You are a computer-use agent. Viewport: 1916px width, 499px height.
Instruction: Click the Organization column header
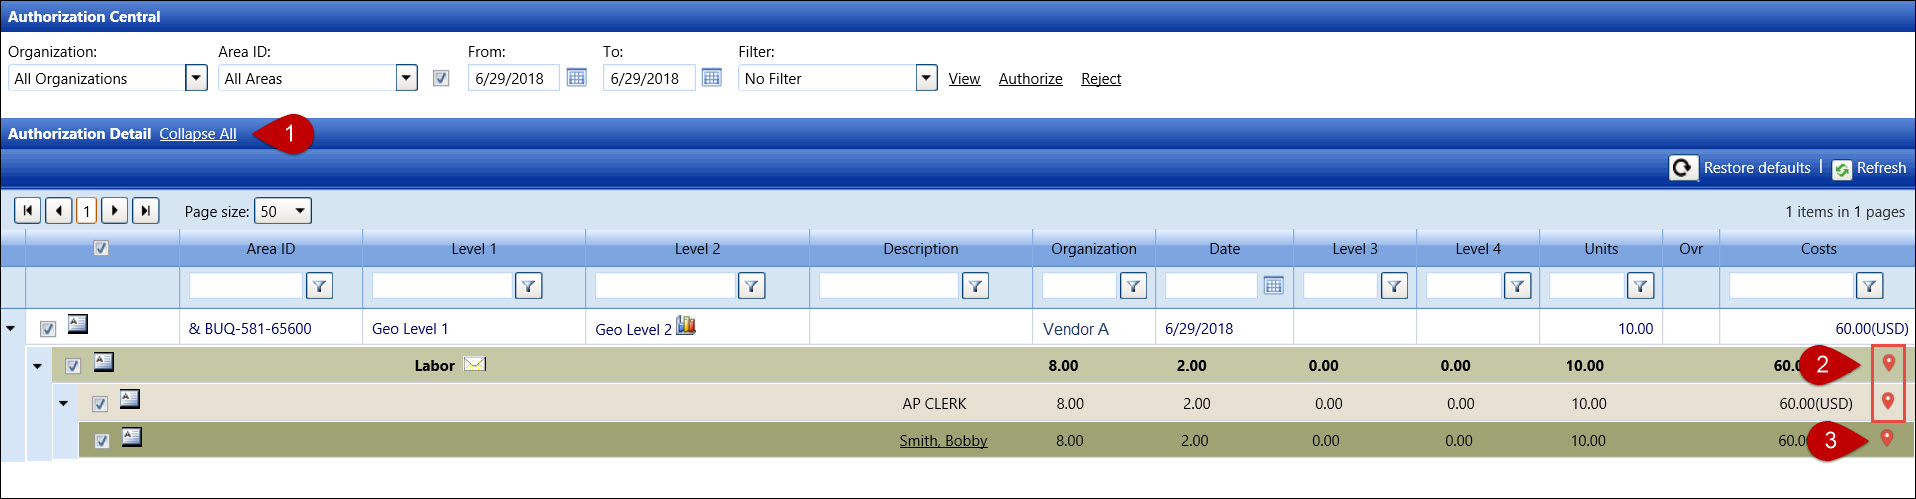[1093, 249]
